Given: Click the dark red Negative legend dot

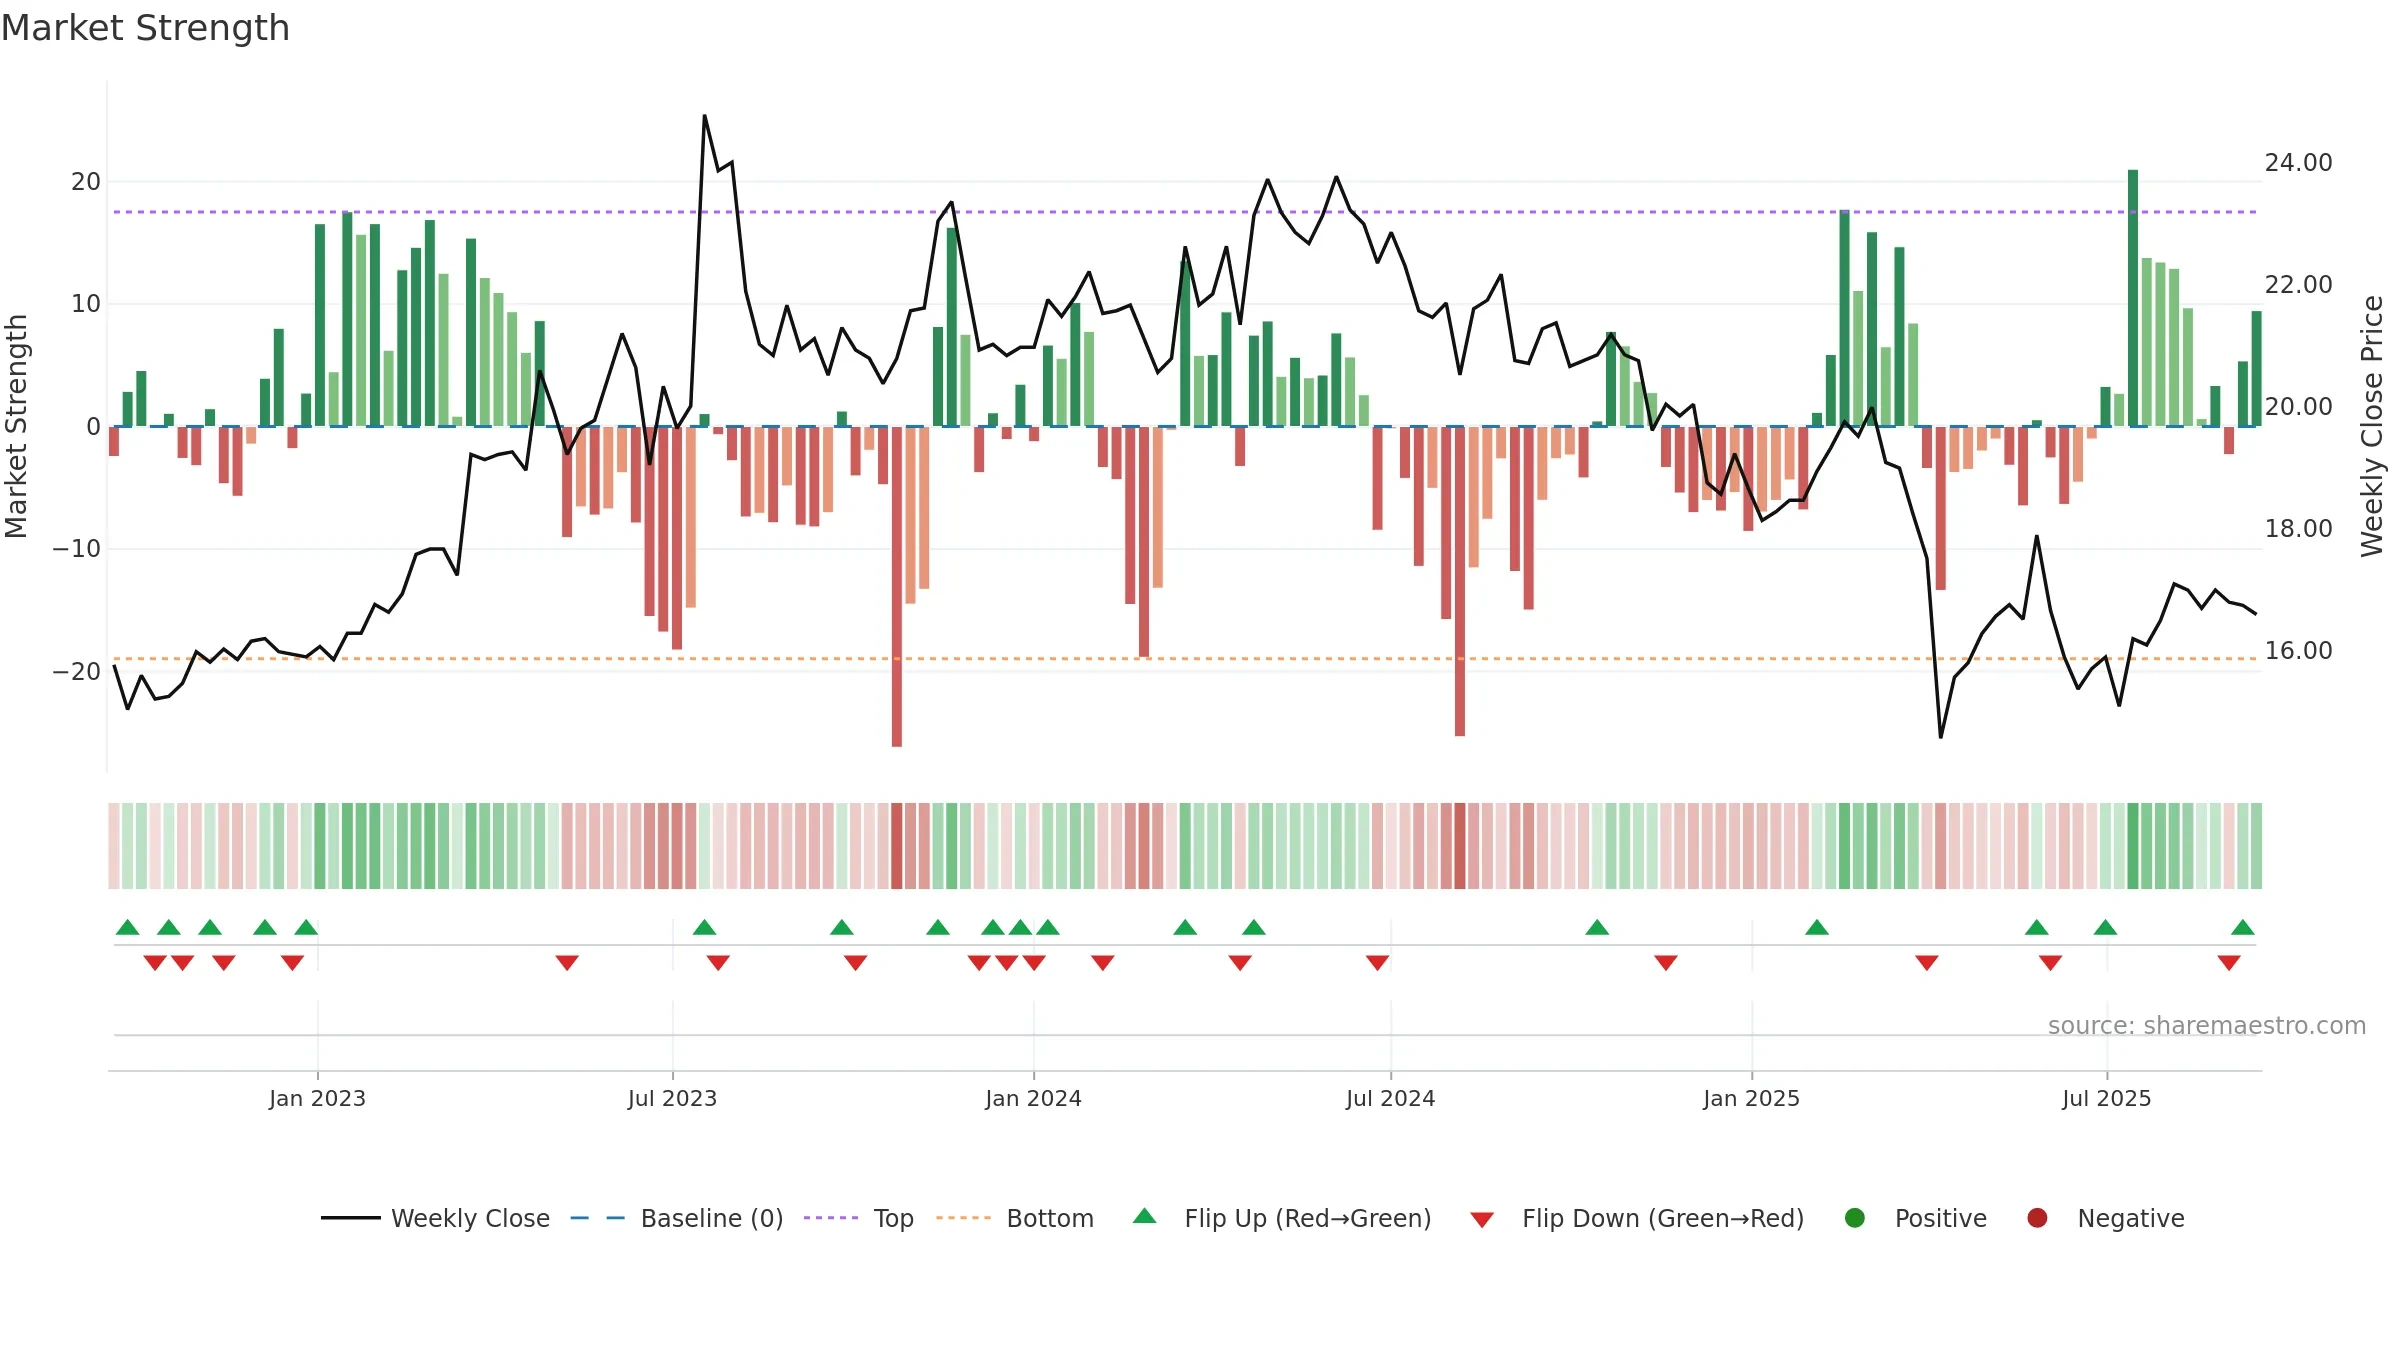Looking at the screenshot, I should point(2037,1218).
